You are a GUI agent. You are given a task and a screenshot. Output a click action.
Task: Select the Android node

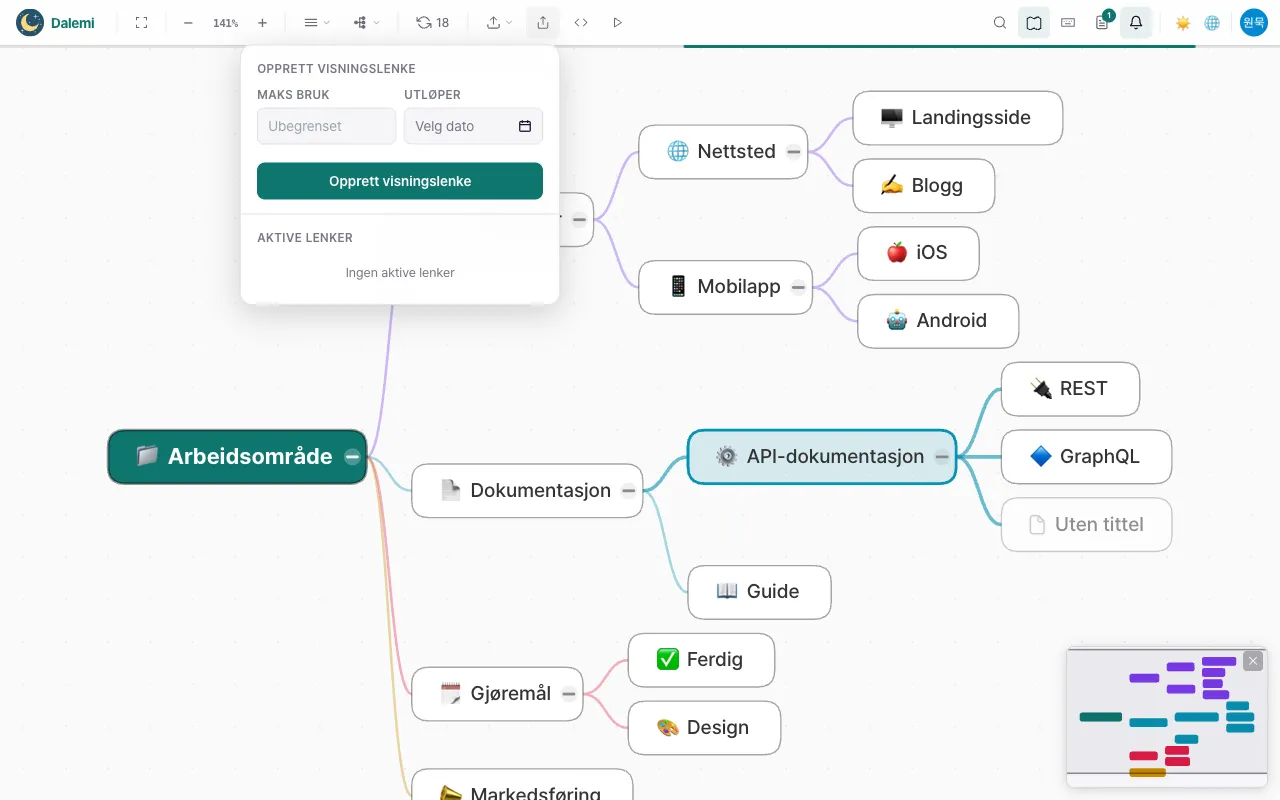pos(938,321)
